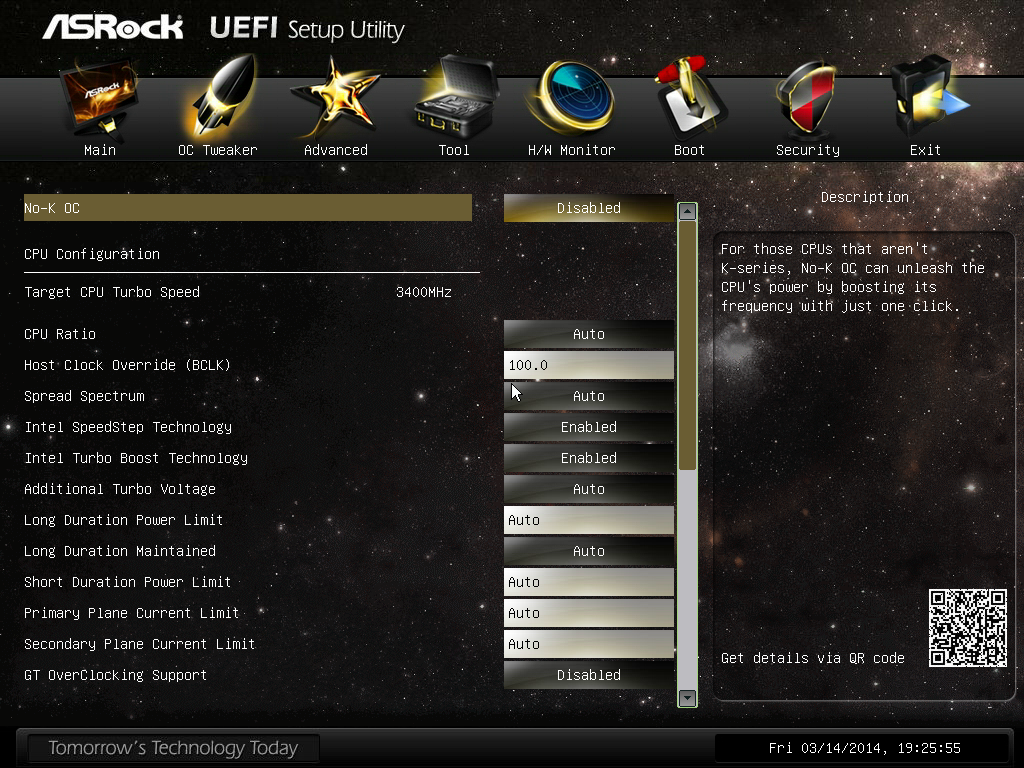1024x768 pixels.
Task: Open the No-K OC Disabled dropdown
Action: click(x=588, y=208)
